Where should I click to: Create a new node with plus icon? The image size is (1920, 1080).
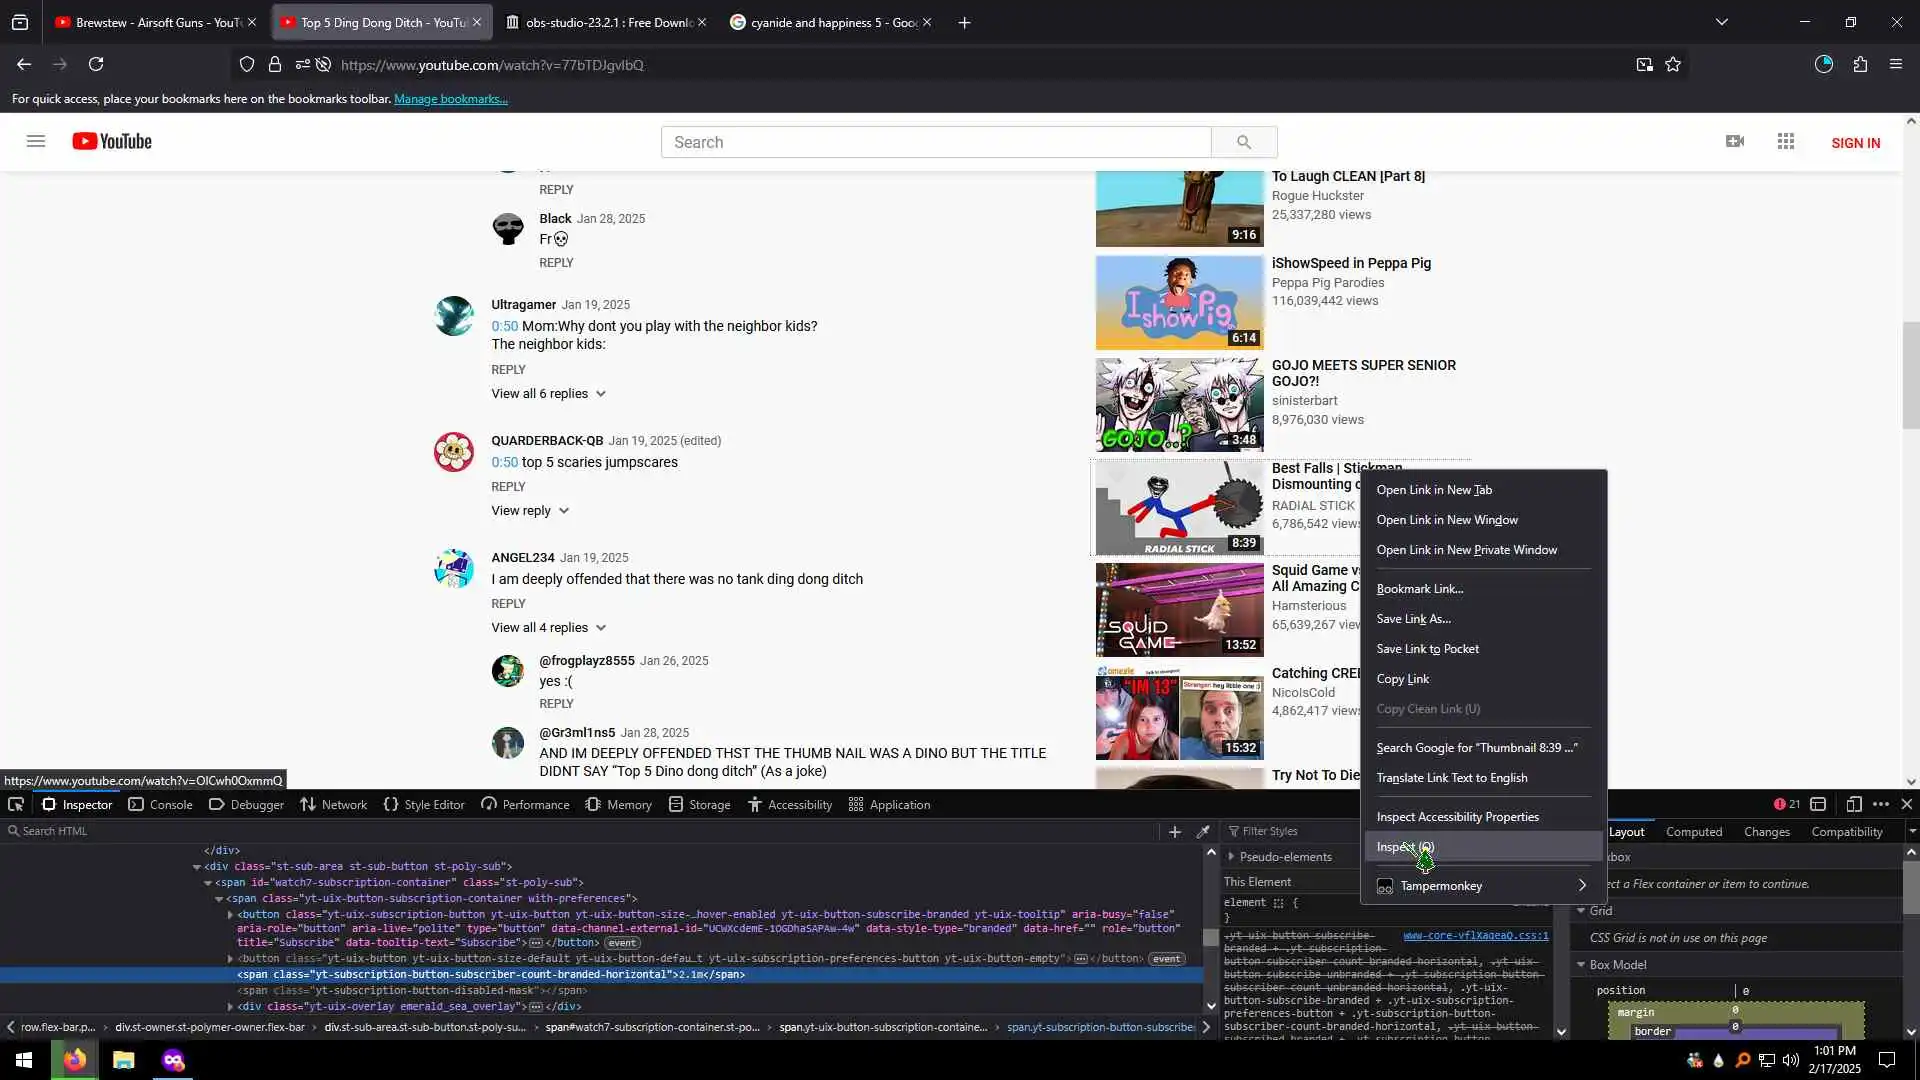point(1175,831)
